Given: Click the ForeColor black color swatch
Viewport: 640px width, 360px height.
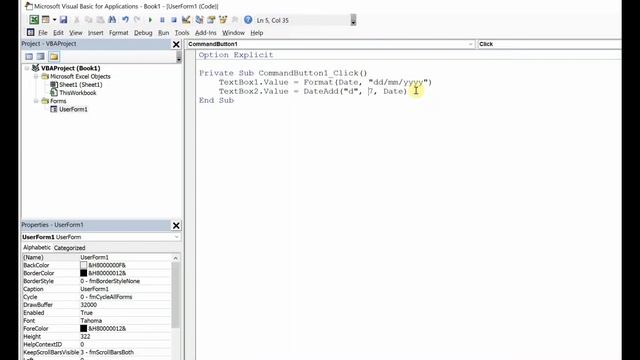Looking at the screenshot, I should click(84, 328).
